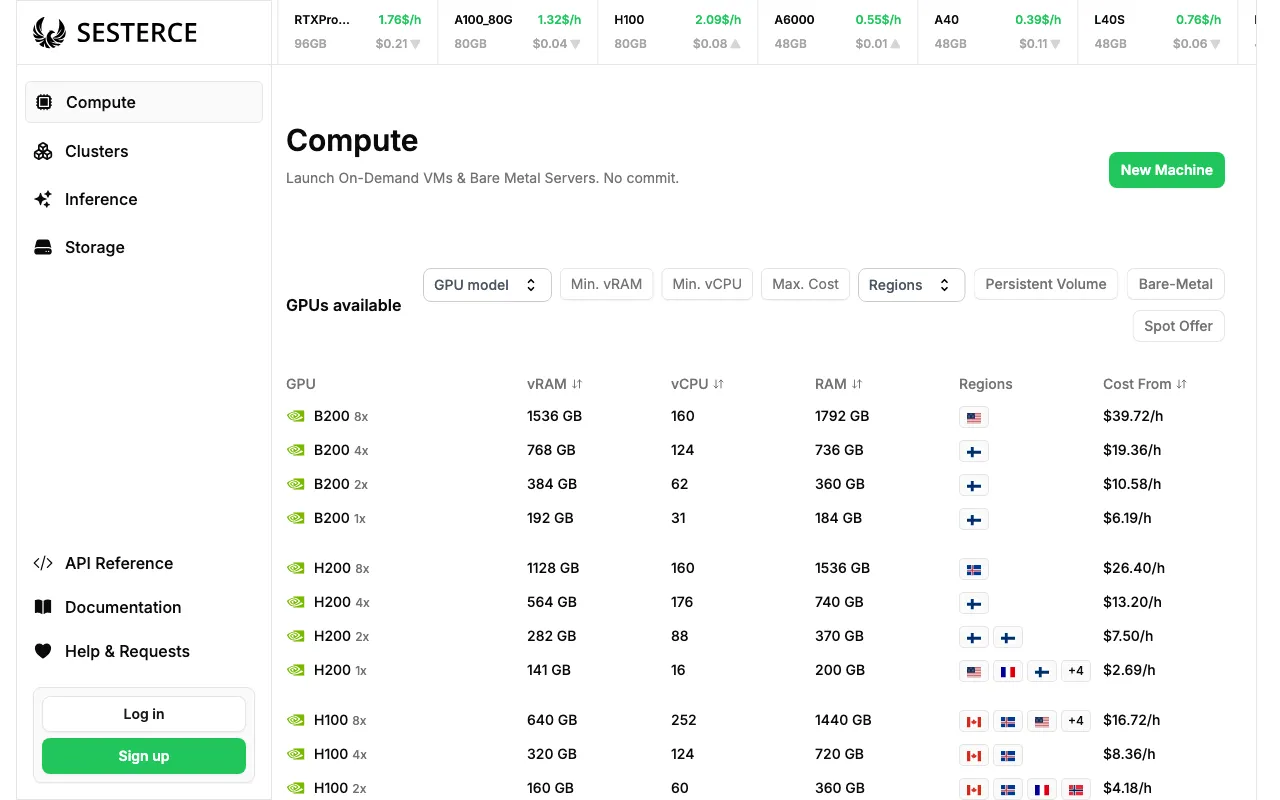Click the +4 regions badge on H200 1x row
This screenshot has height=800, width=1280.
pyautogui.click(x=1076, y=671)
